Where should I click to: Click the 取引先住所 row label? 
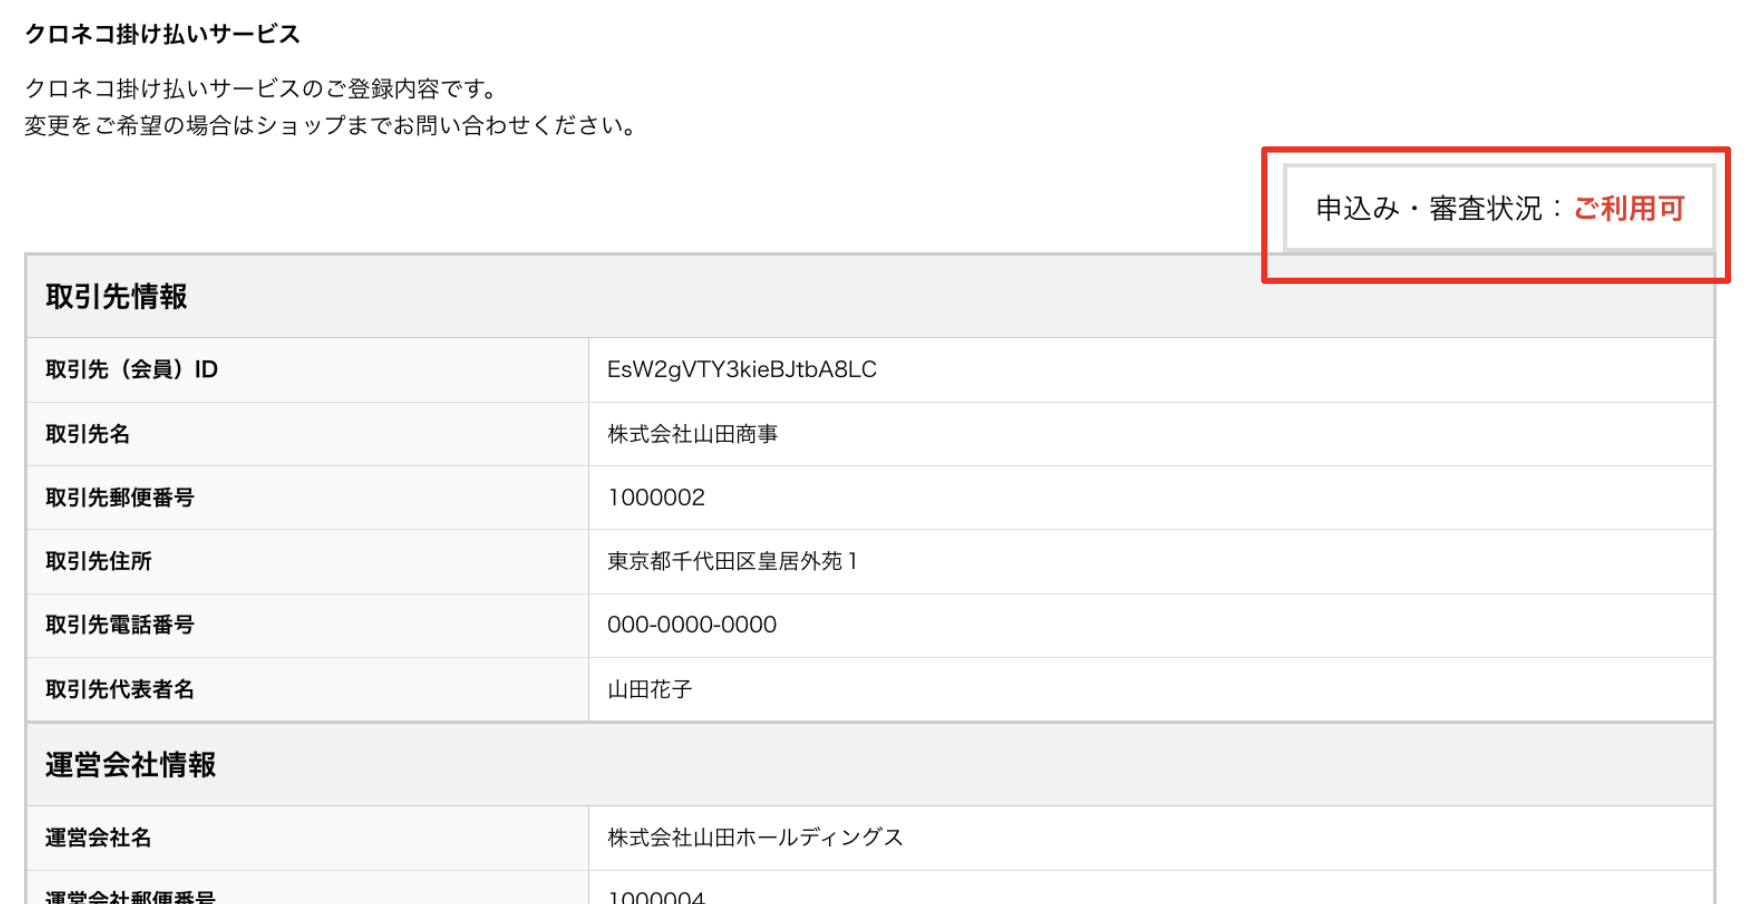(x=99, y=562)
